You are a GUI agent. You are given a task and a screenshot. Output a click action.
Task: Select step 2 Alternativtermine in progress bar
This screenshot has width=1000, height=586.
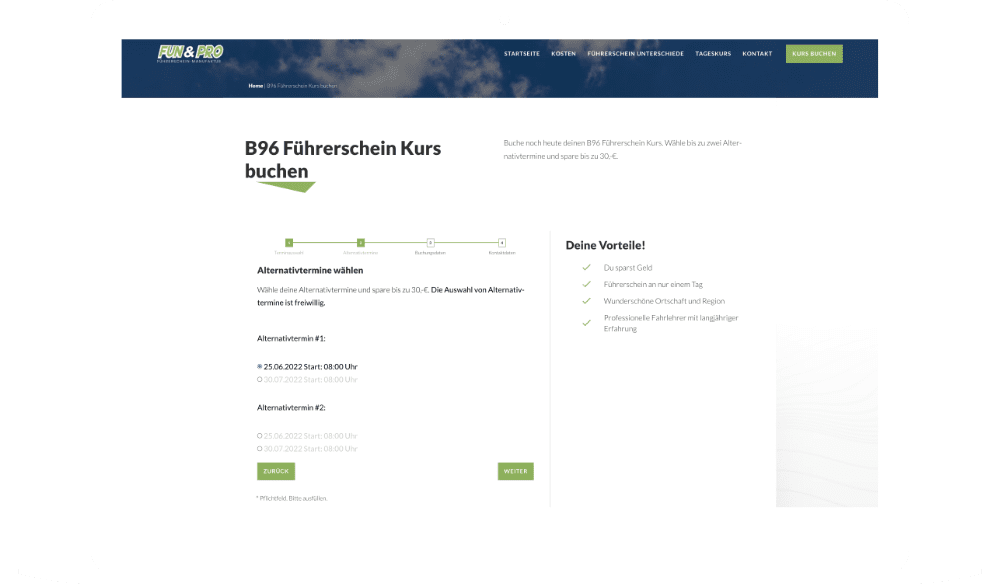360,242
